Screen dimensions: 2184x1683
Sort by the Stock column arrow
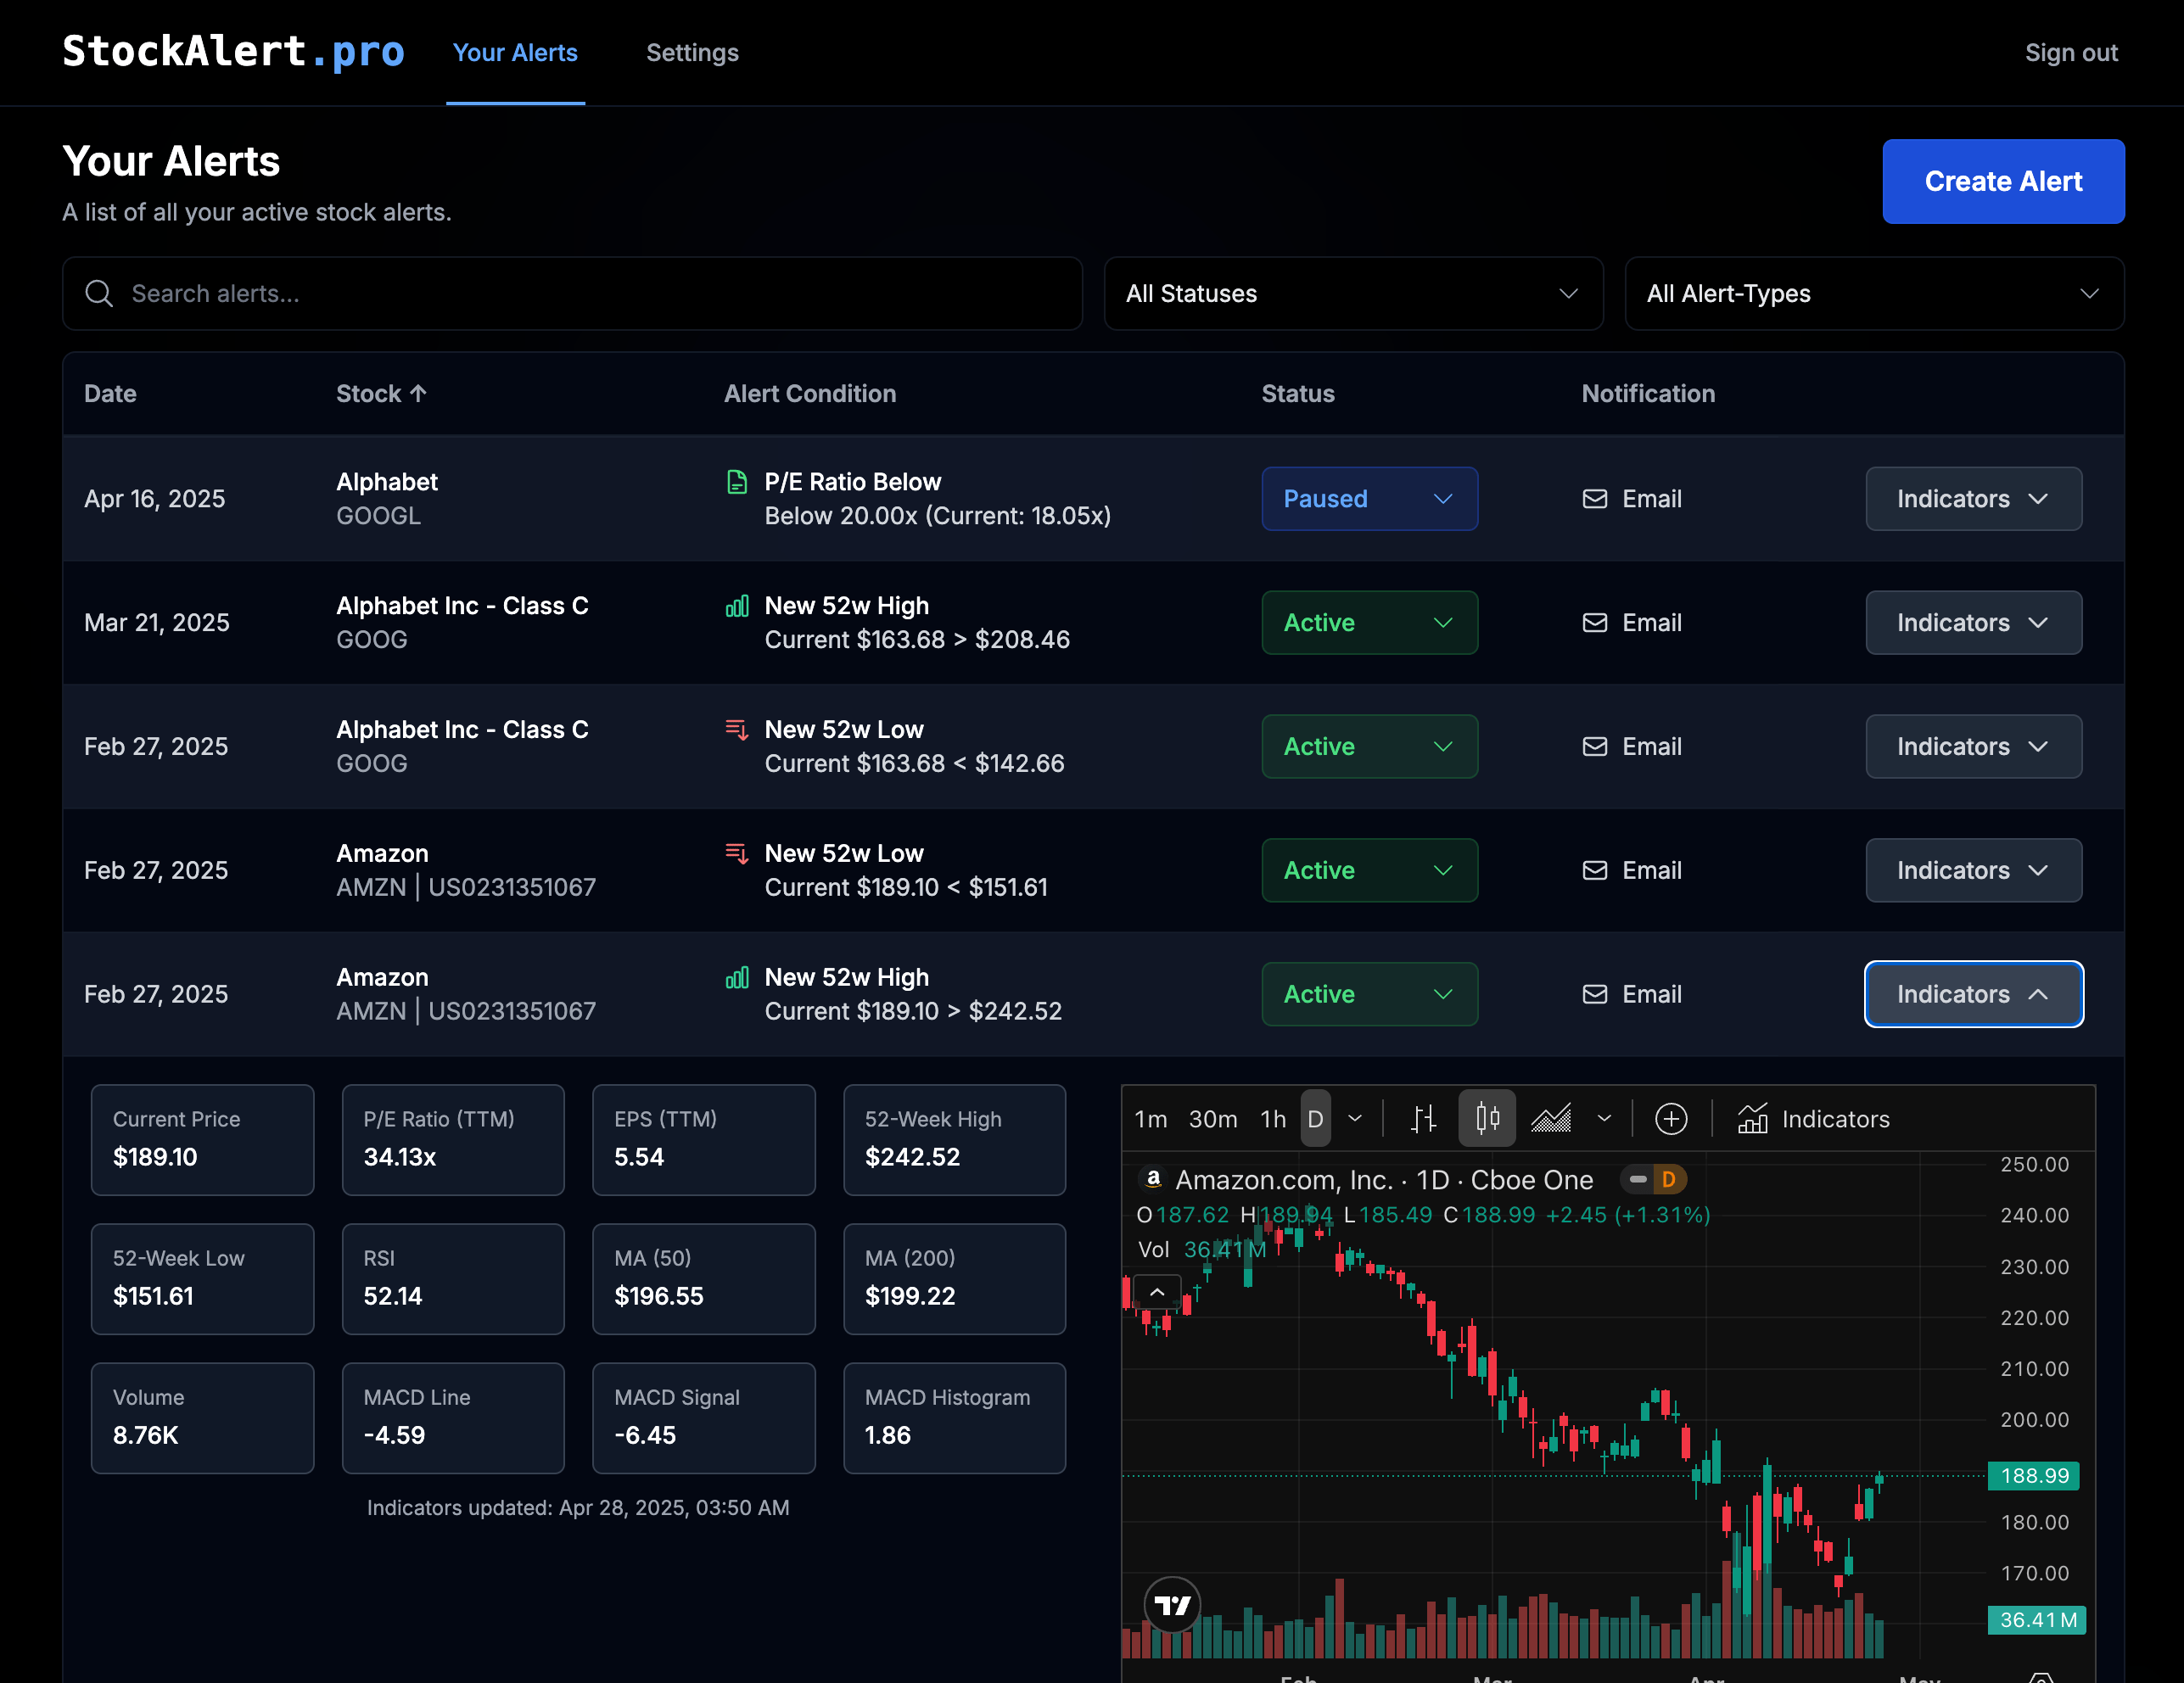point(418,393)
